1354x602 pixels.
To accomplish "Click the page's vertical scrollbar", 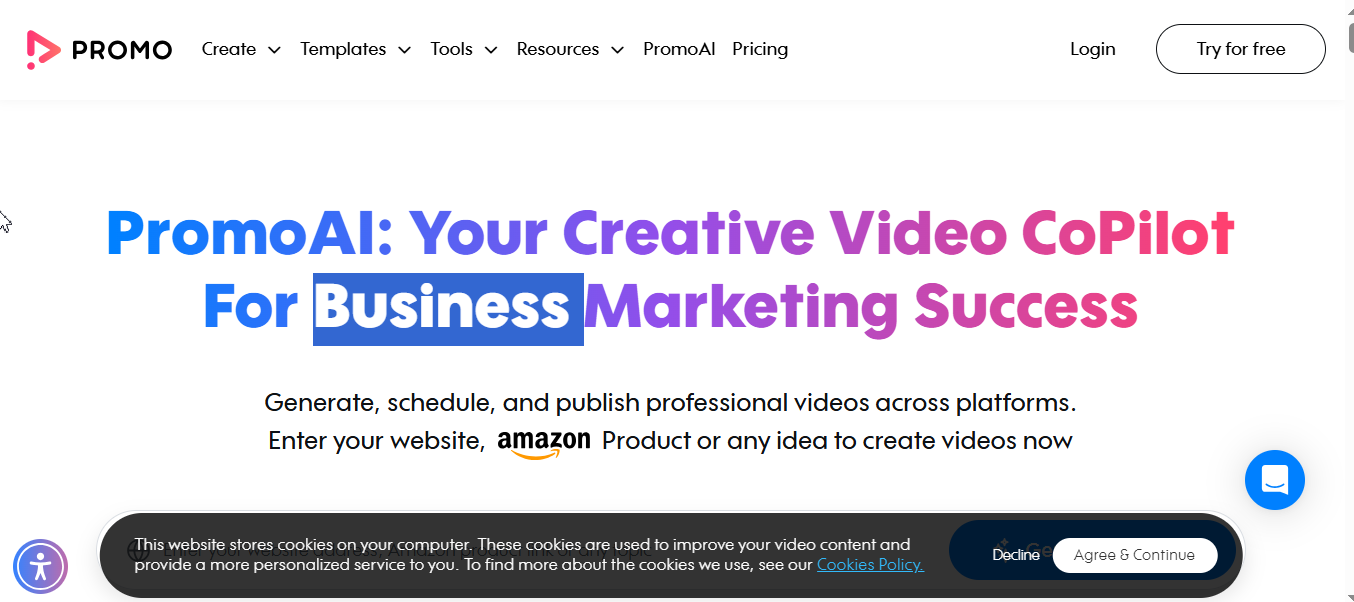I will 1349,301.
